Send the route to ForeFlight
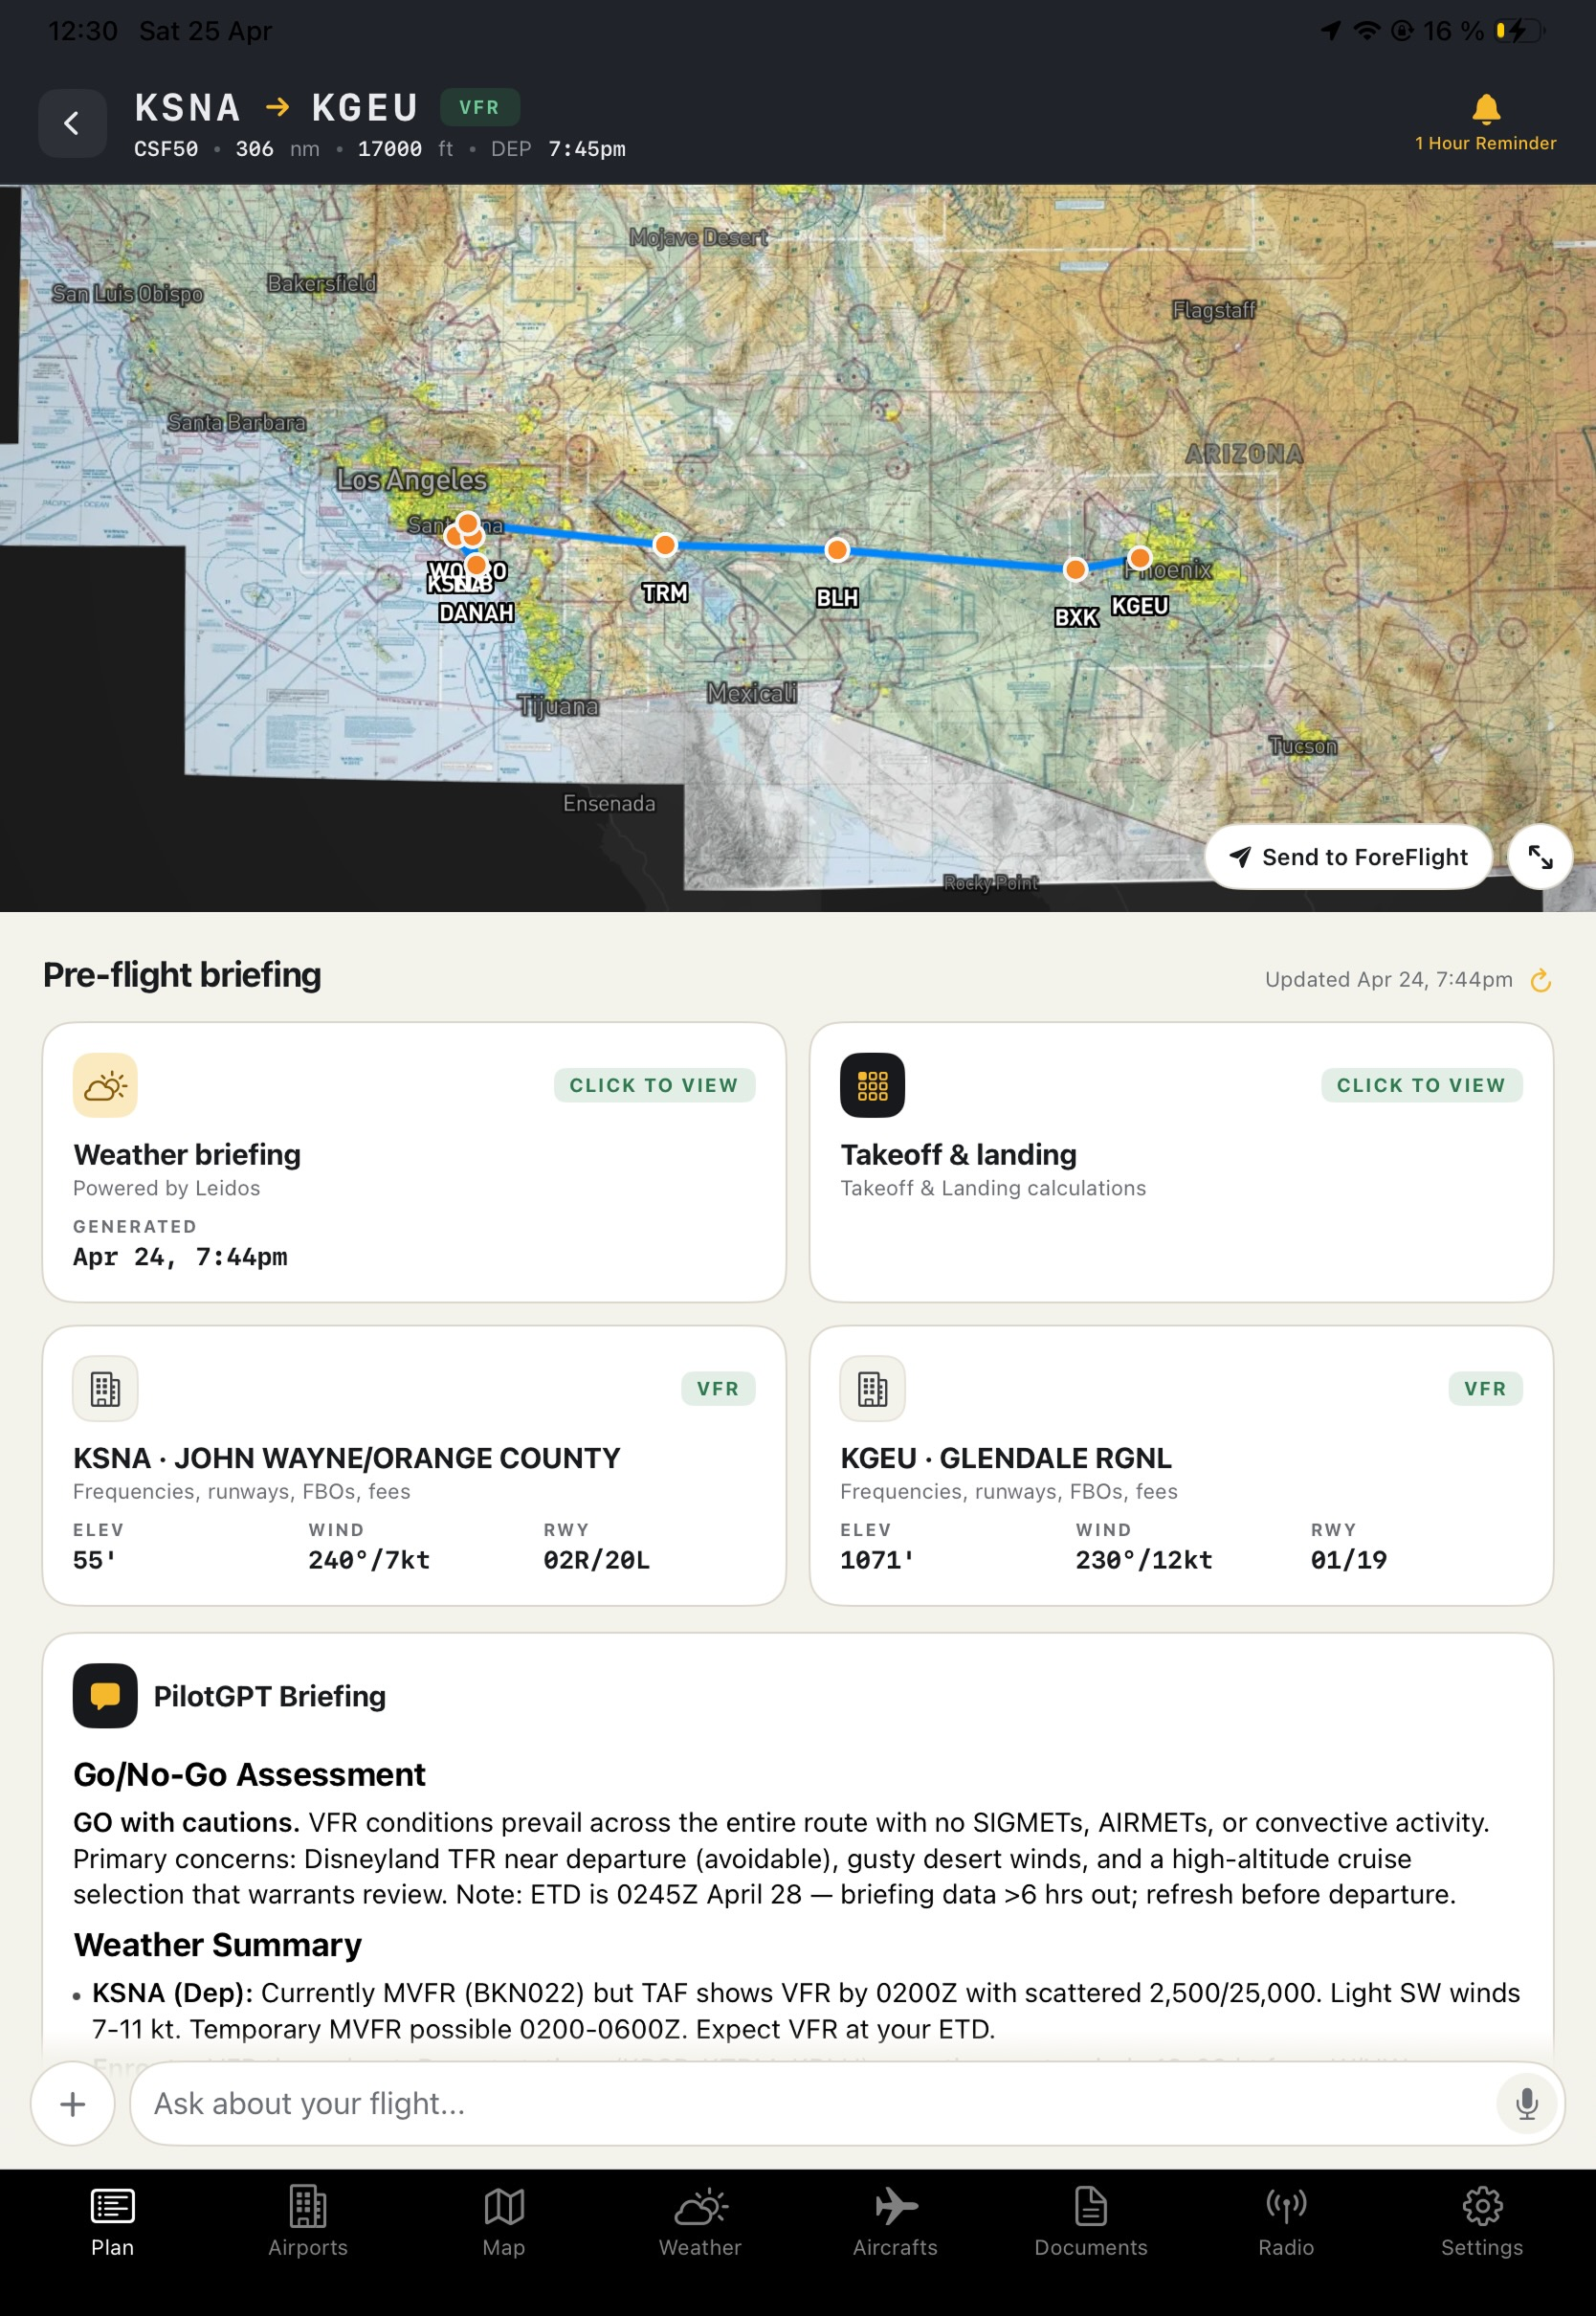The width and height of the screenshot is (1596, 2316). click(x=1348, y=857)
